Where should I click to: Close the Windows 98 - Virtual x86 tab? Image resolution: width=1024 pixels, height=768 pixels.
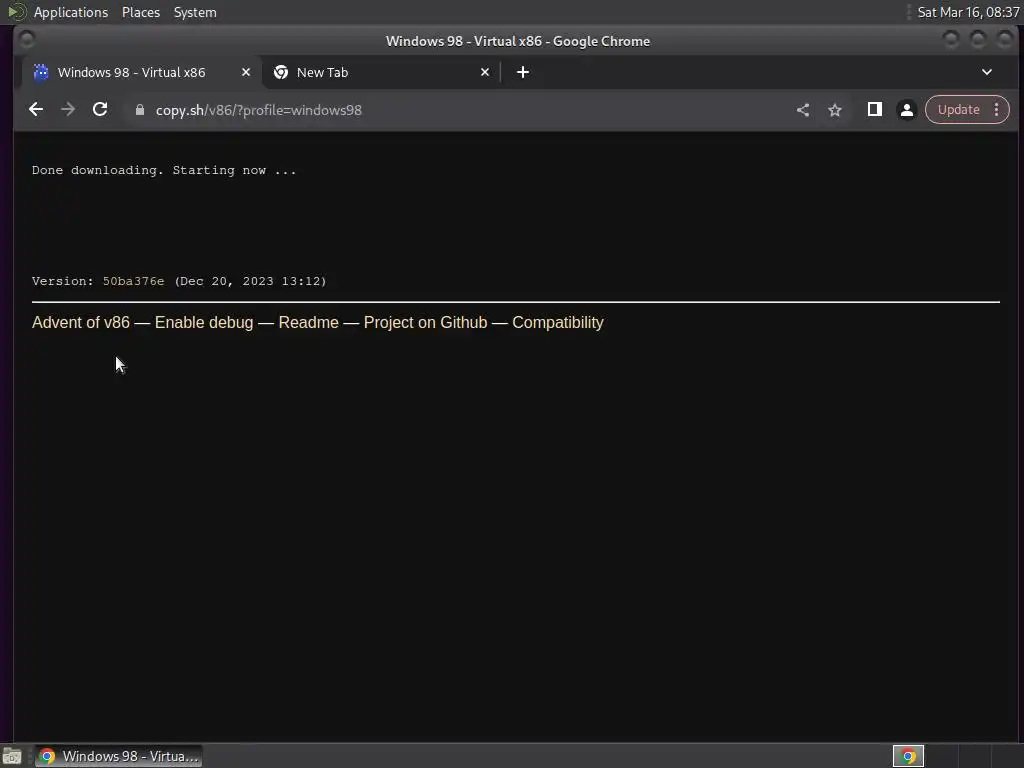[246, 72]
